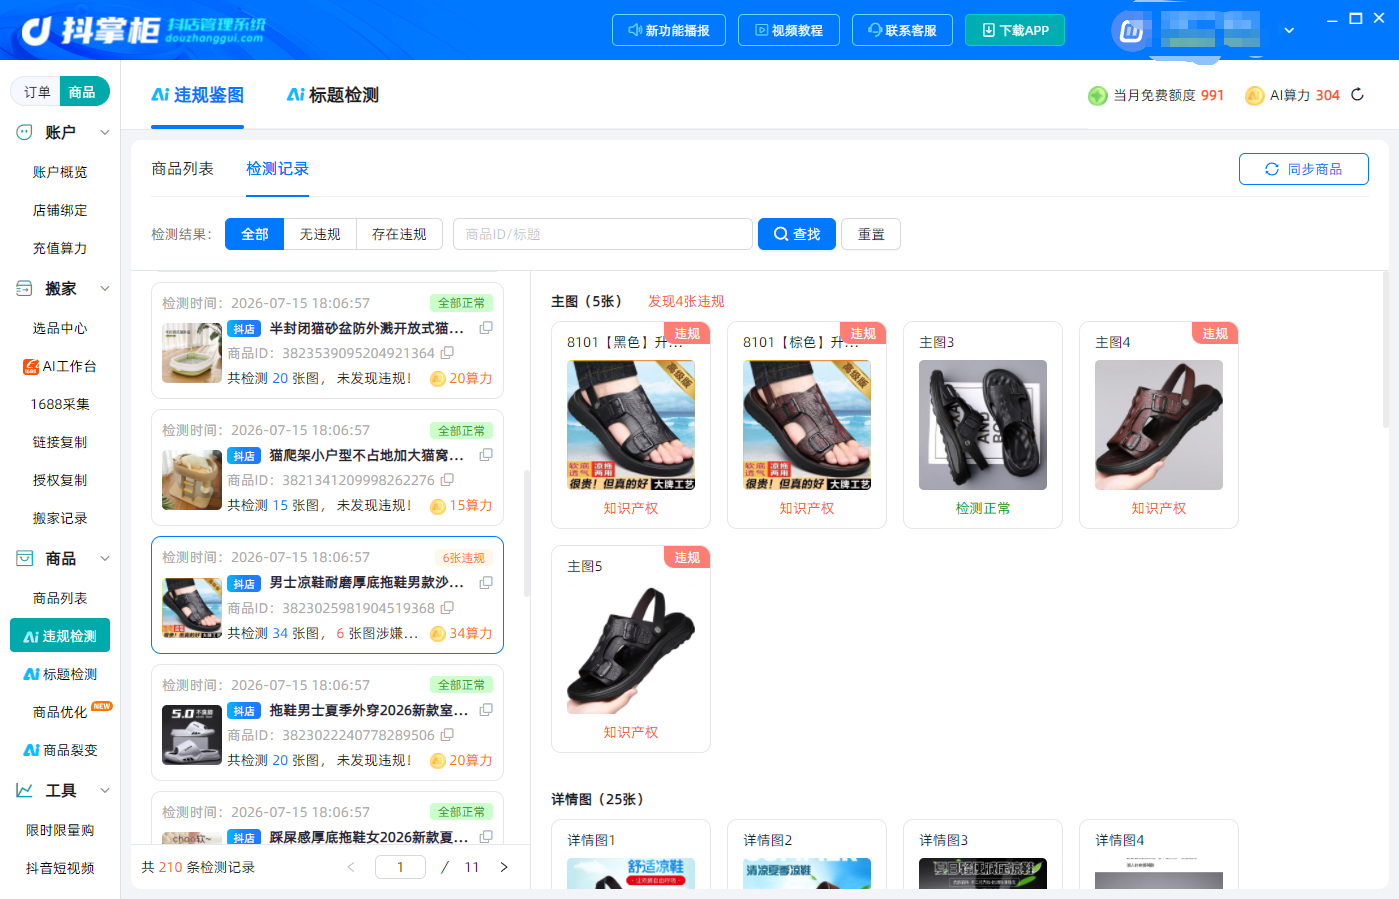1399x899 pixels.
Task: Click the 搬家 section icon
Action: (x=24, y=288)
